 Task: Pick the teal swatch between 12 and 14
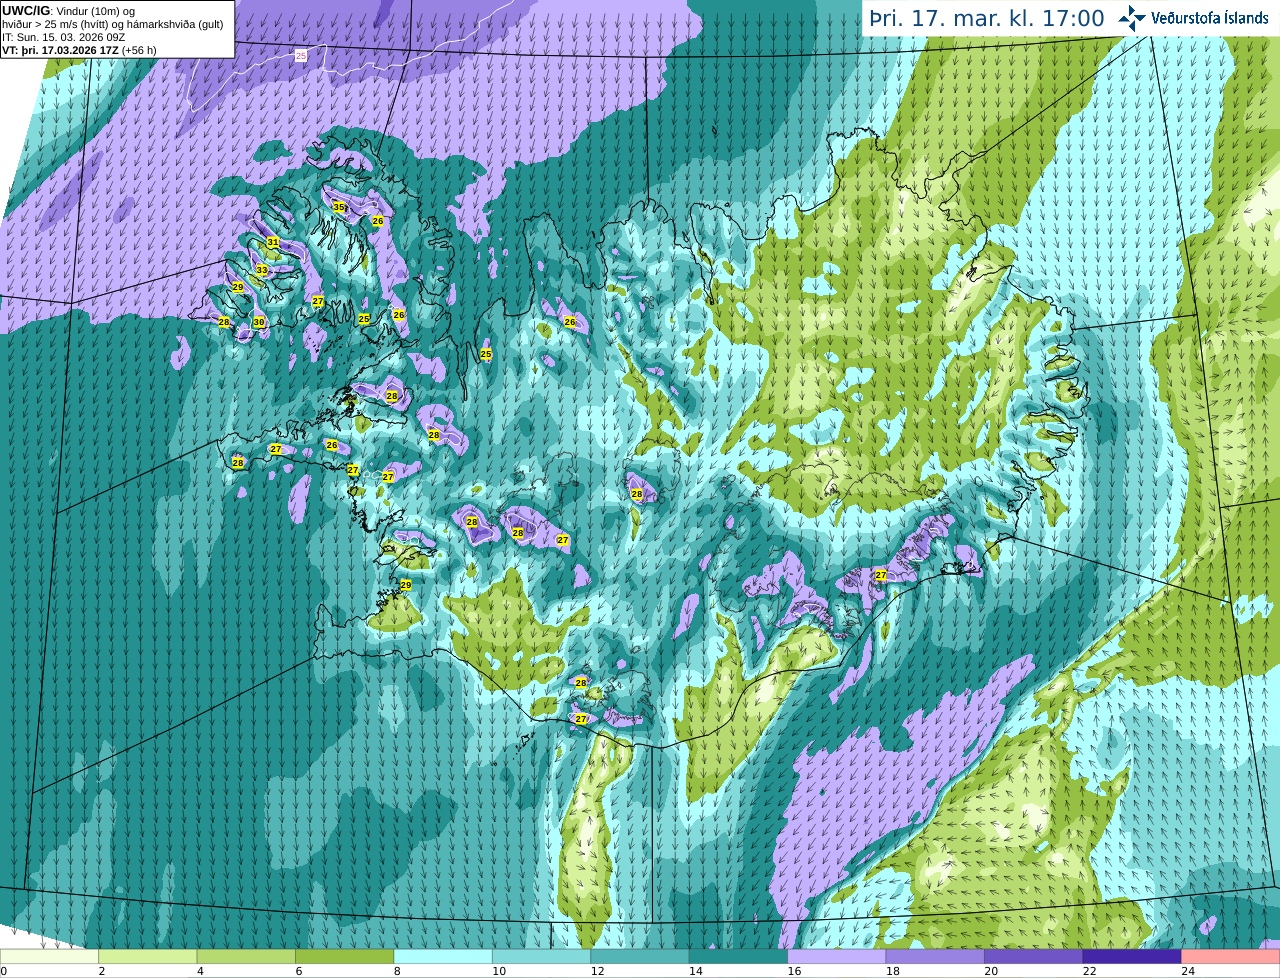click(x=640, y=956)
